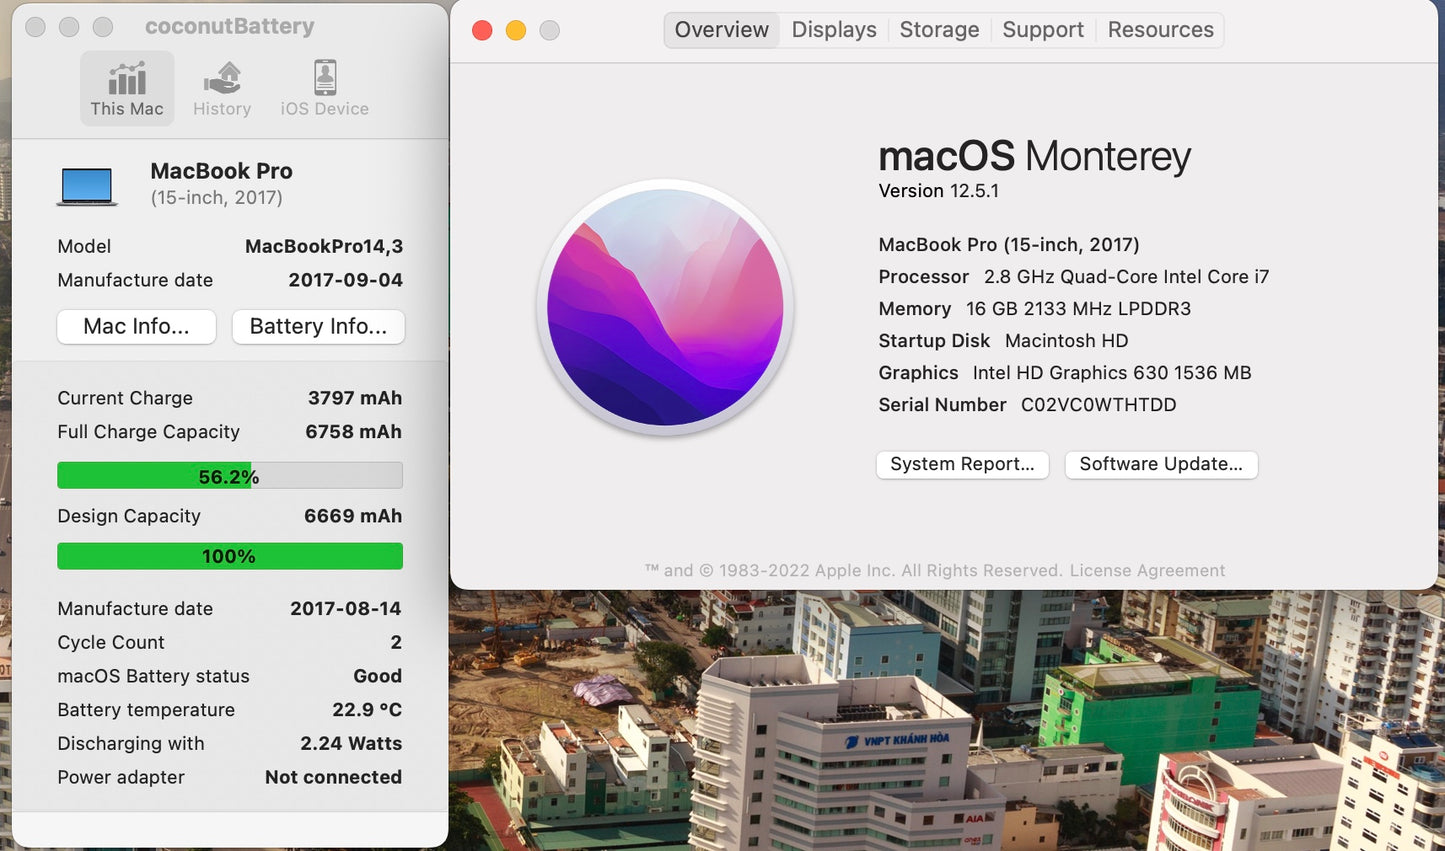Open the Resources tab
Screen dimensions: 1445x851
tap(1160, 30)
